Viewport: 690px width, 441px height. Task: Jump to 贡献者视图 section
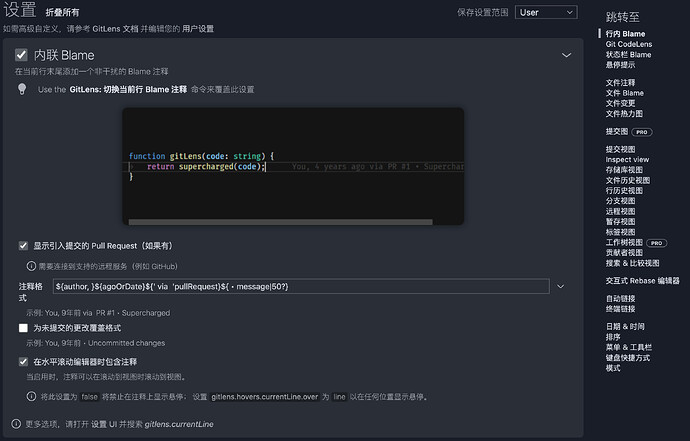point(624,253)
